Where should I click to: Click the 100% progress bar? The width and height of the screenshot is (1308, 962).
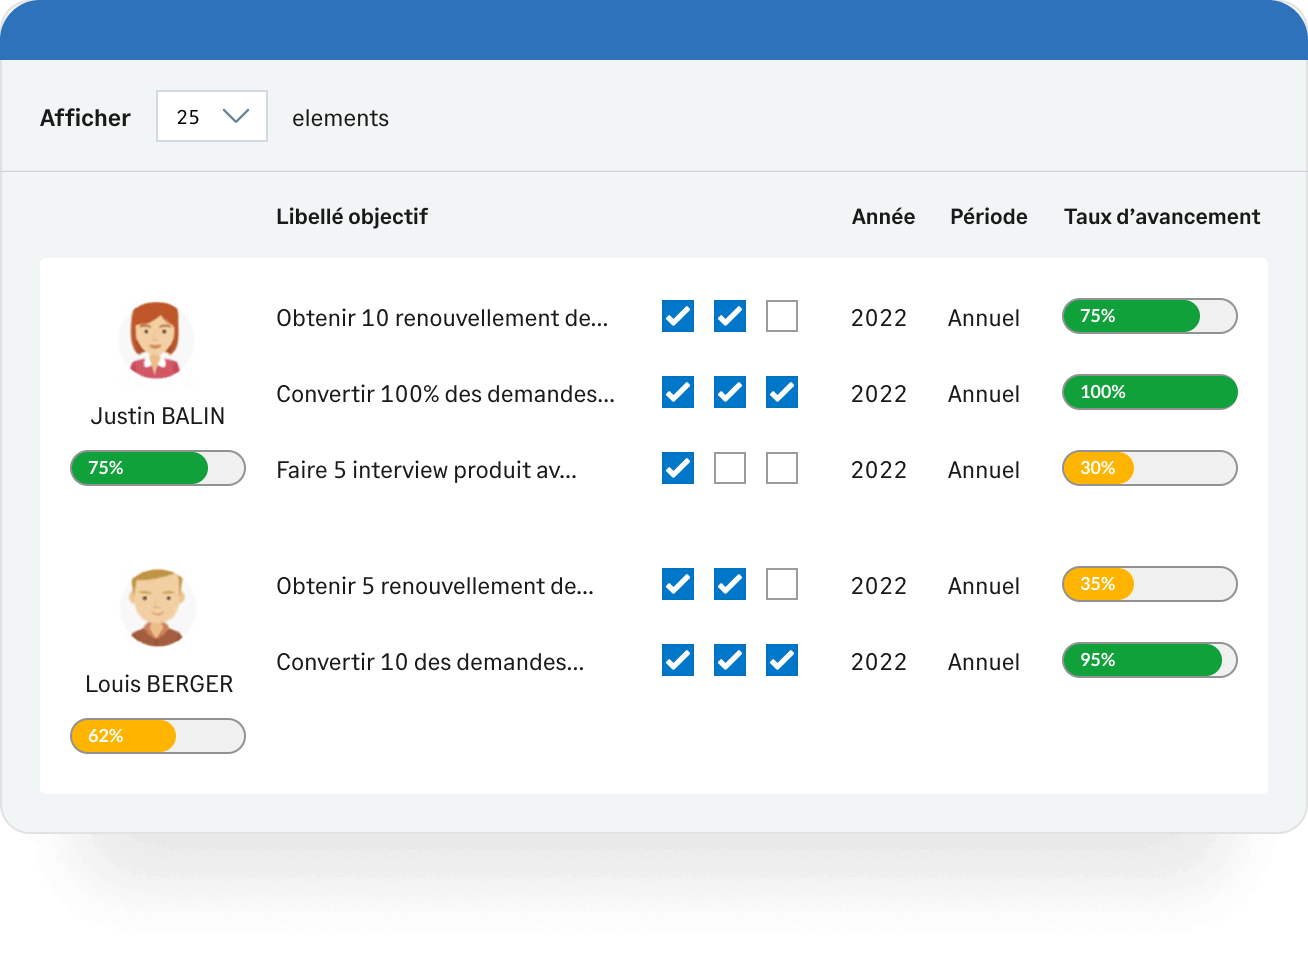(x=1150, y=392)
